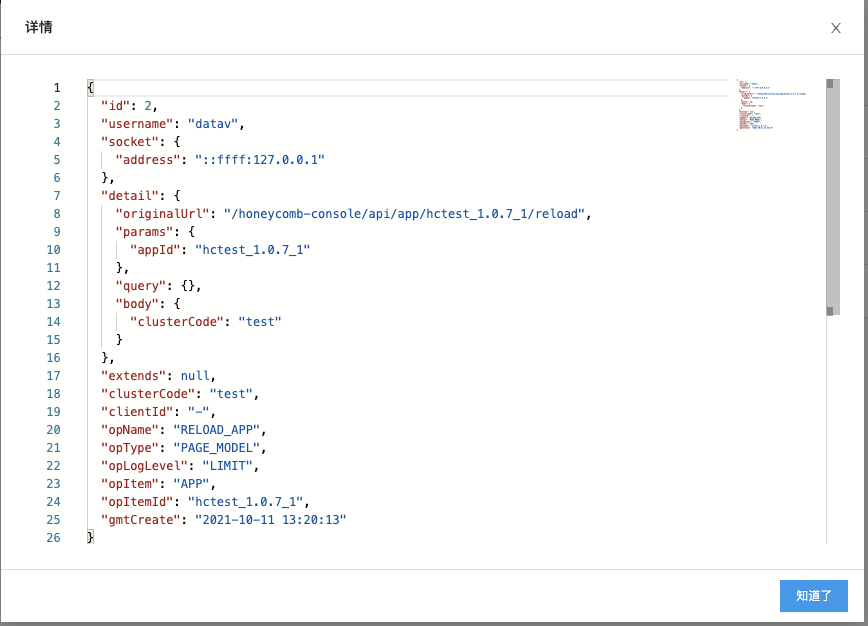Click the "username" key

(137, 124)
